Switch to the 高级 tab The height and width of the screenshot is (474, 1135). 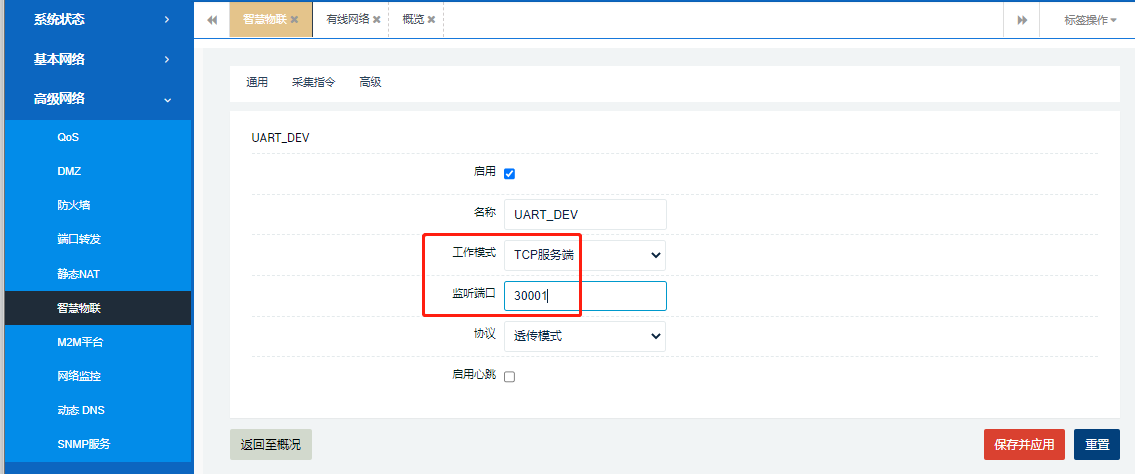[x=370, y=82]
